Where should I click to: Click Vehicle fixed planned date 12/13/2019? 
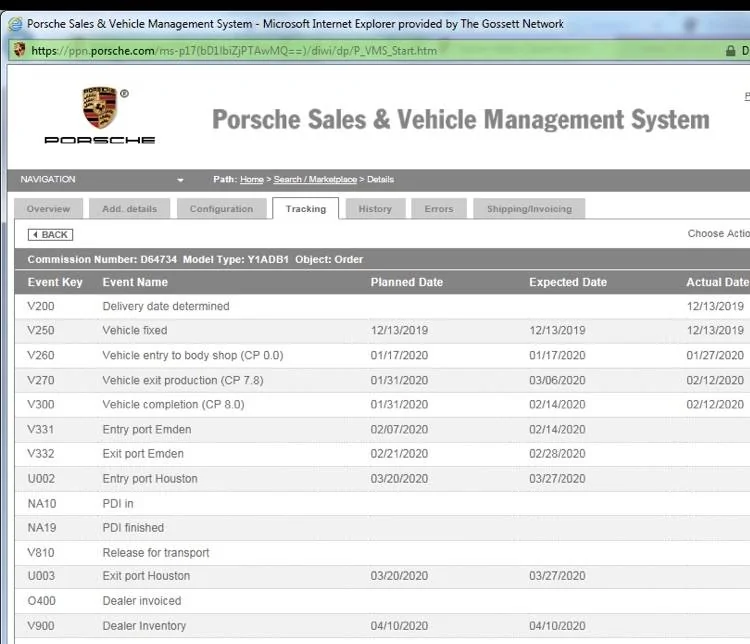[399, 330]
